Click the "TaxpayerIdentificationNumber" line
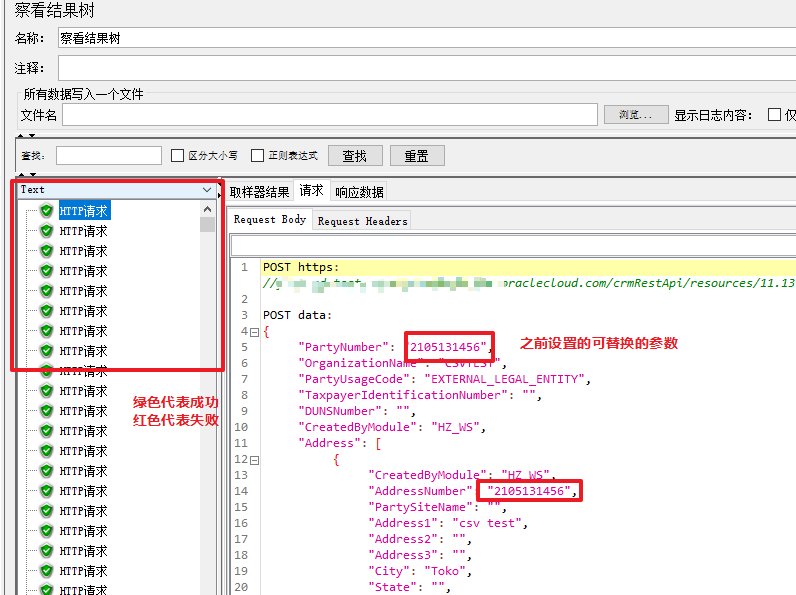Screen dimensions: 796x595 (420, 395)
